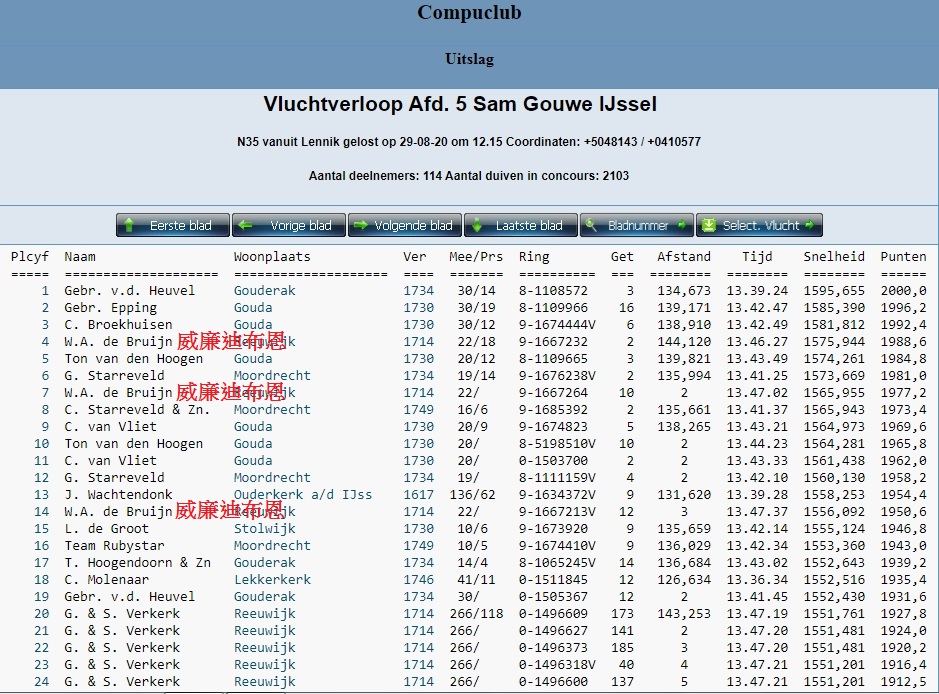
Task: Click Ver code 1746
Action: tap(418, 580)
